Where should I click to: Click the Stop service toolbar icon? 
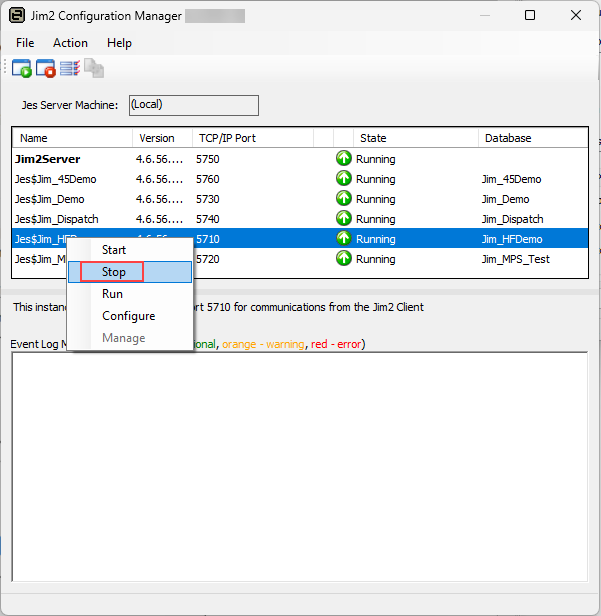[x=46, y=68]
